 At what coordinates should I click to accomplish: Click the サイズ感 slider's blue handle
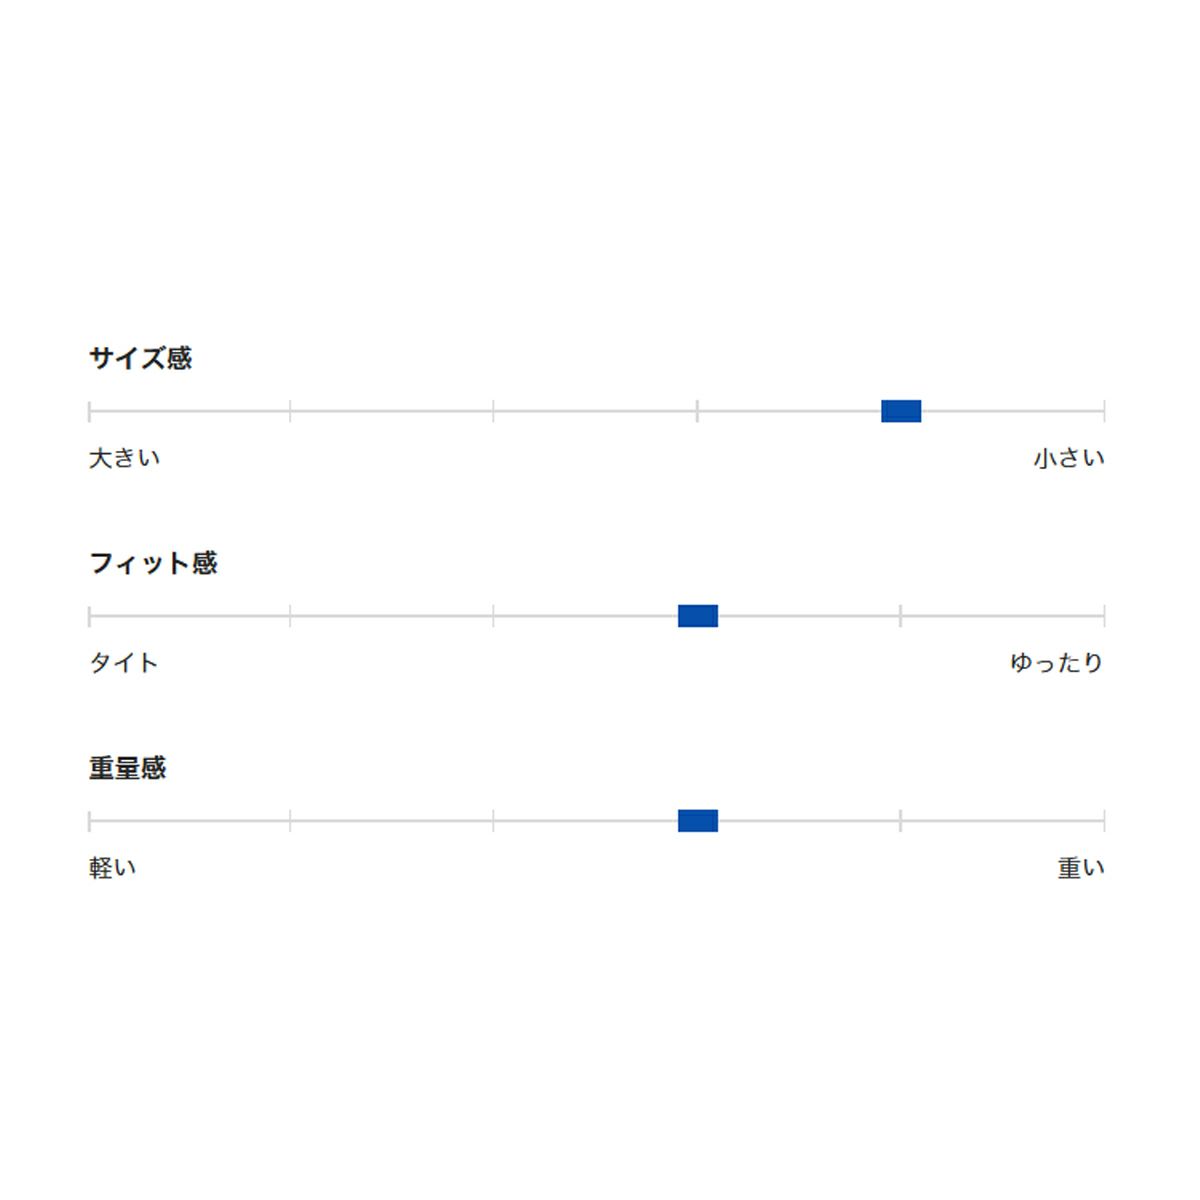pyautogui.click(x=901, y=411)
